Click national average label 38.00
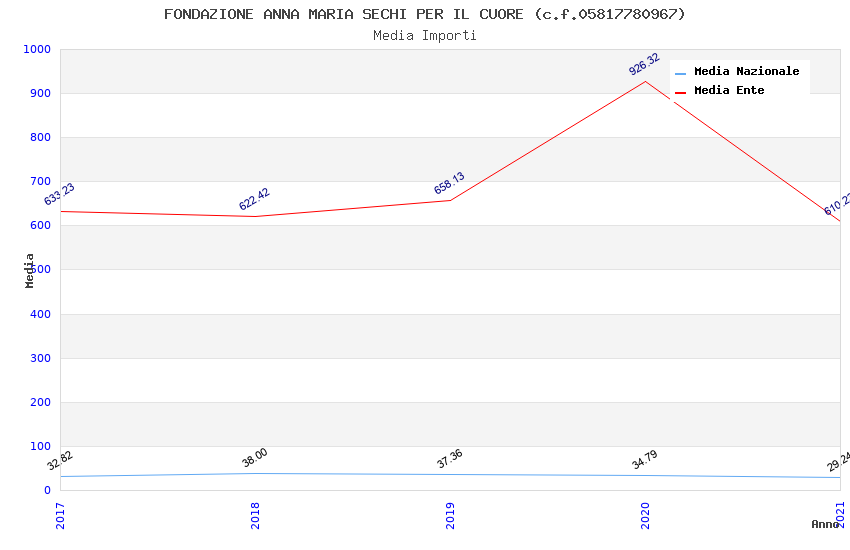850x550 pixels. pos(254,458)
